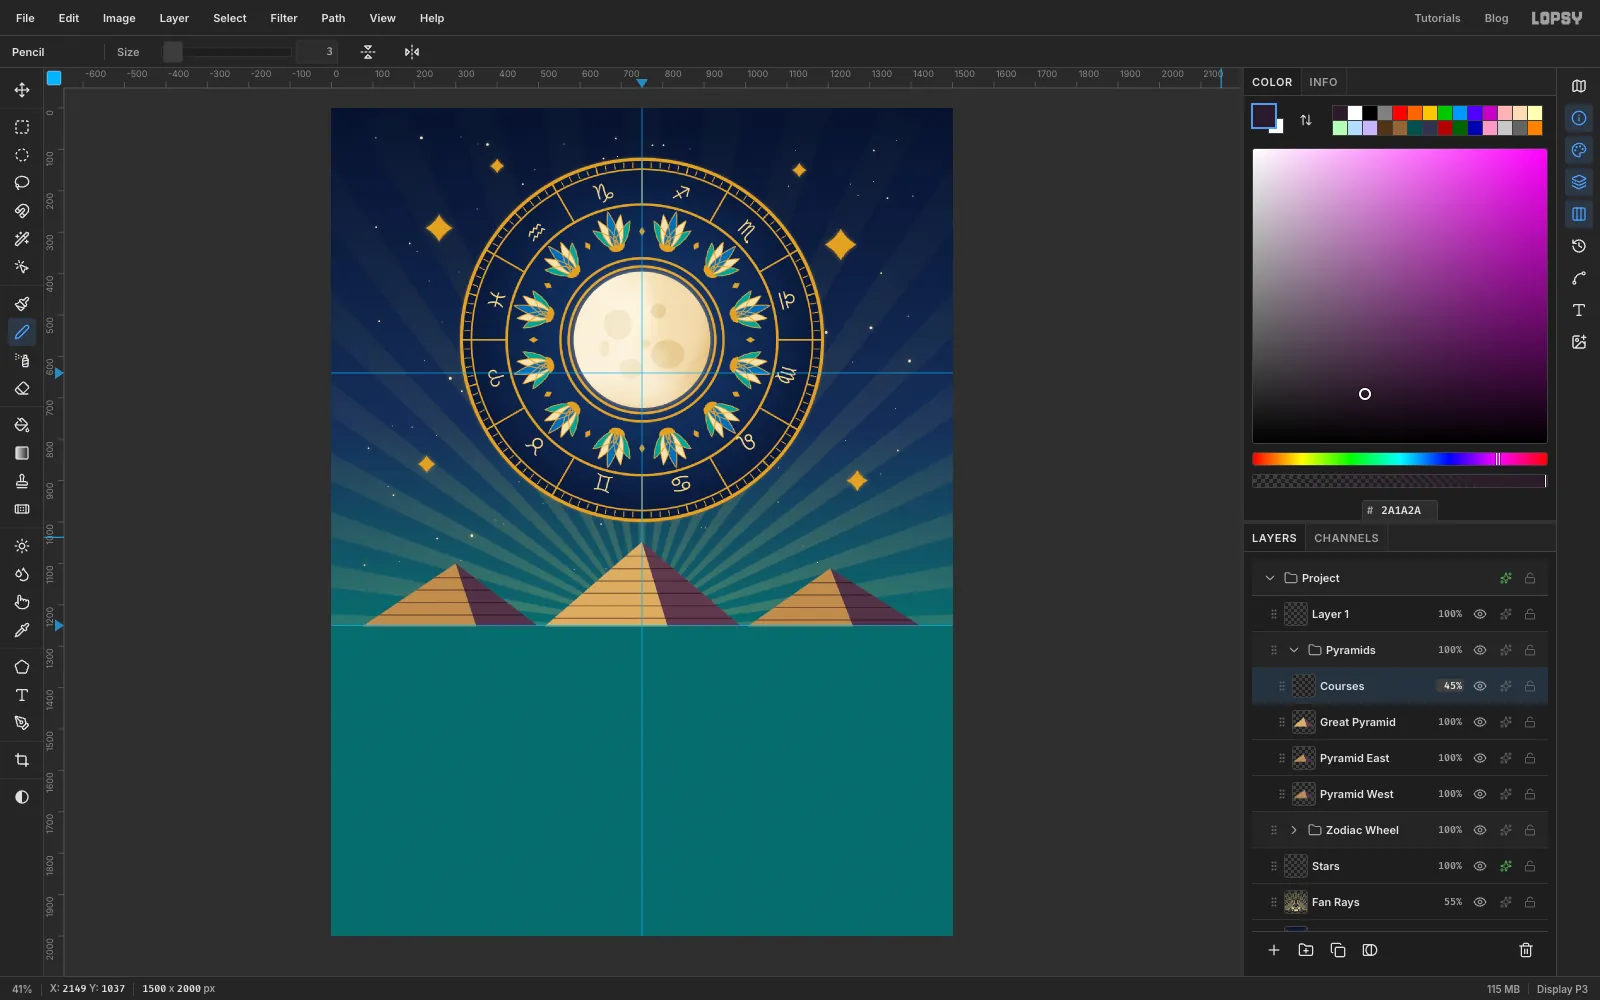Choose the Text tool in left toolbar
Image resolution: width=1600 pixels, height=1000 pixels.
pos(22,695)
